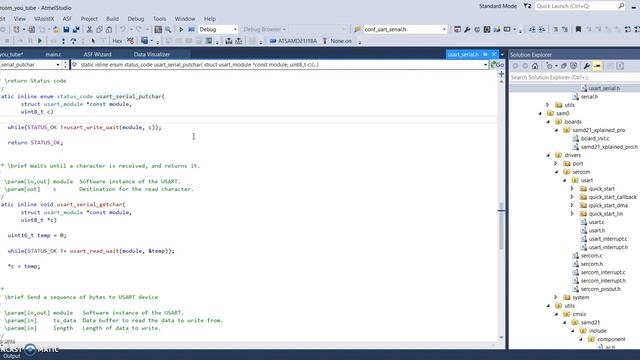Click the Search Solution Explorer field

pyautogui.click(x=575, y=77)
